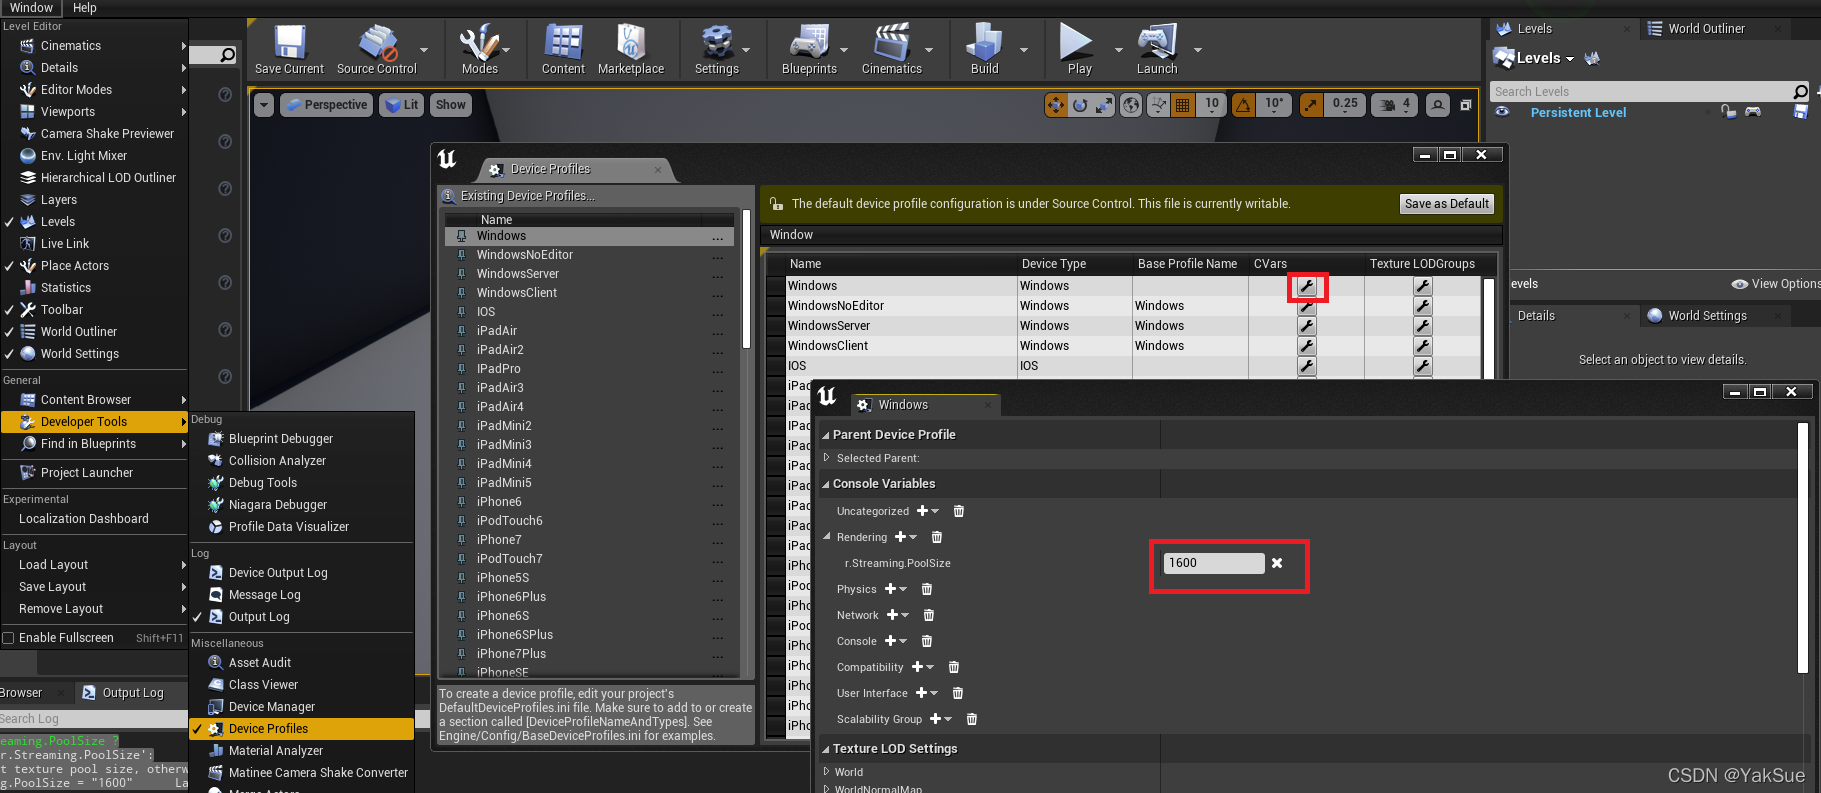The image size is (1821, 793).
Task: Collapse the Console Variables section
Action: coord(826,484)
